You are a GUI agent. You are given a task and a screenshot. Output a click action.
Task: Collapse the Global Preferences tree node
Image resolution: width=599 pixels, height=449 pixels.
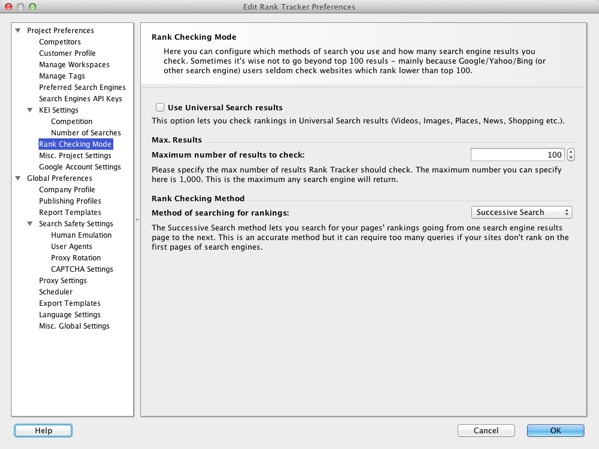(18, 178)
